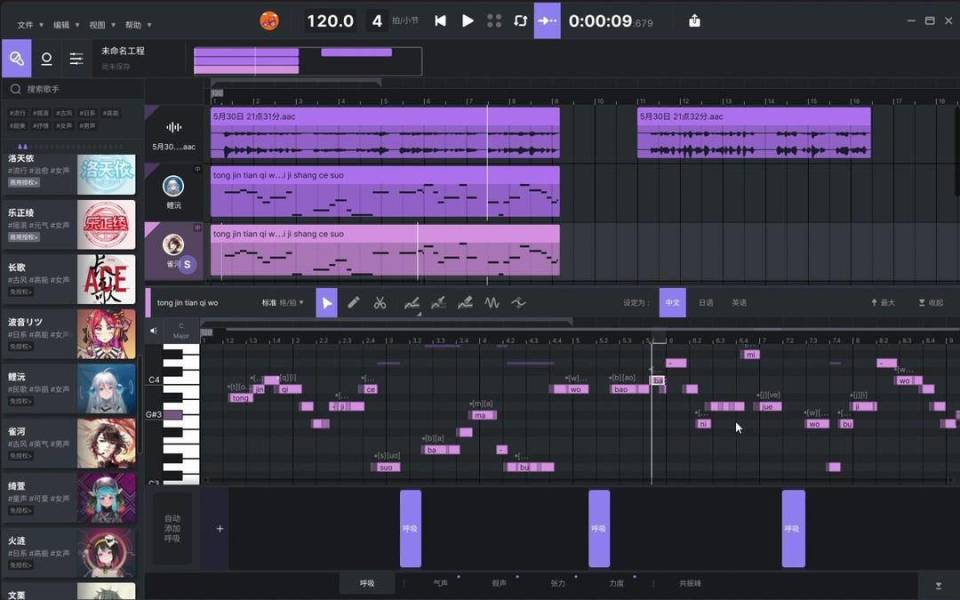Viewport: 960px width, 600px height.
Task: Open the 视图 menu
Action: [x=101, y=24]
